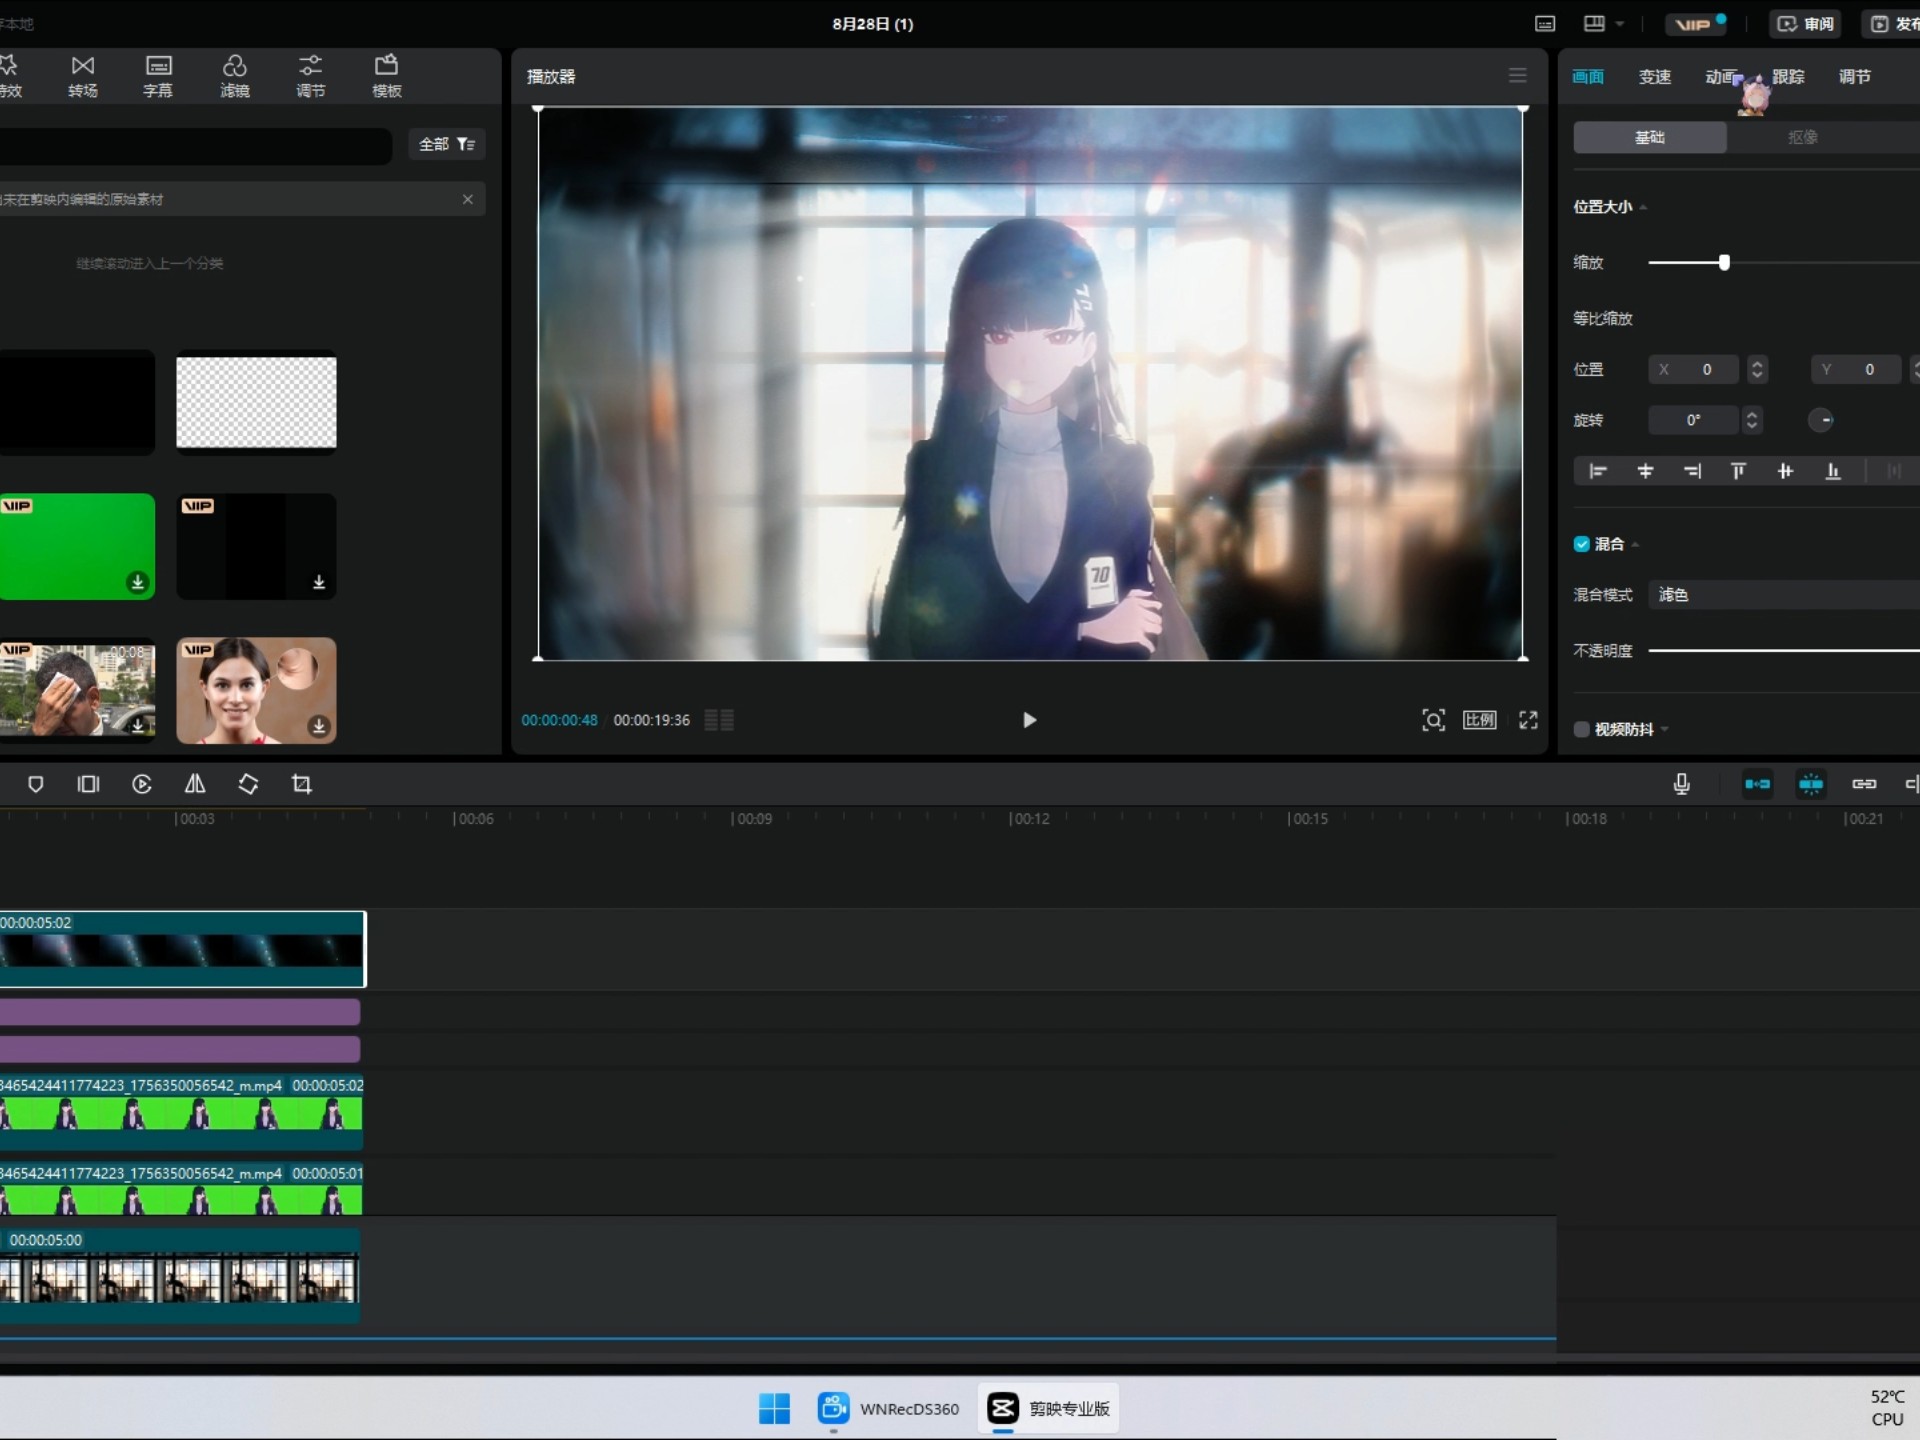Click the X position input field
The image size is (1920, 1440).
coord(1693,369)
